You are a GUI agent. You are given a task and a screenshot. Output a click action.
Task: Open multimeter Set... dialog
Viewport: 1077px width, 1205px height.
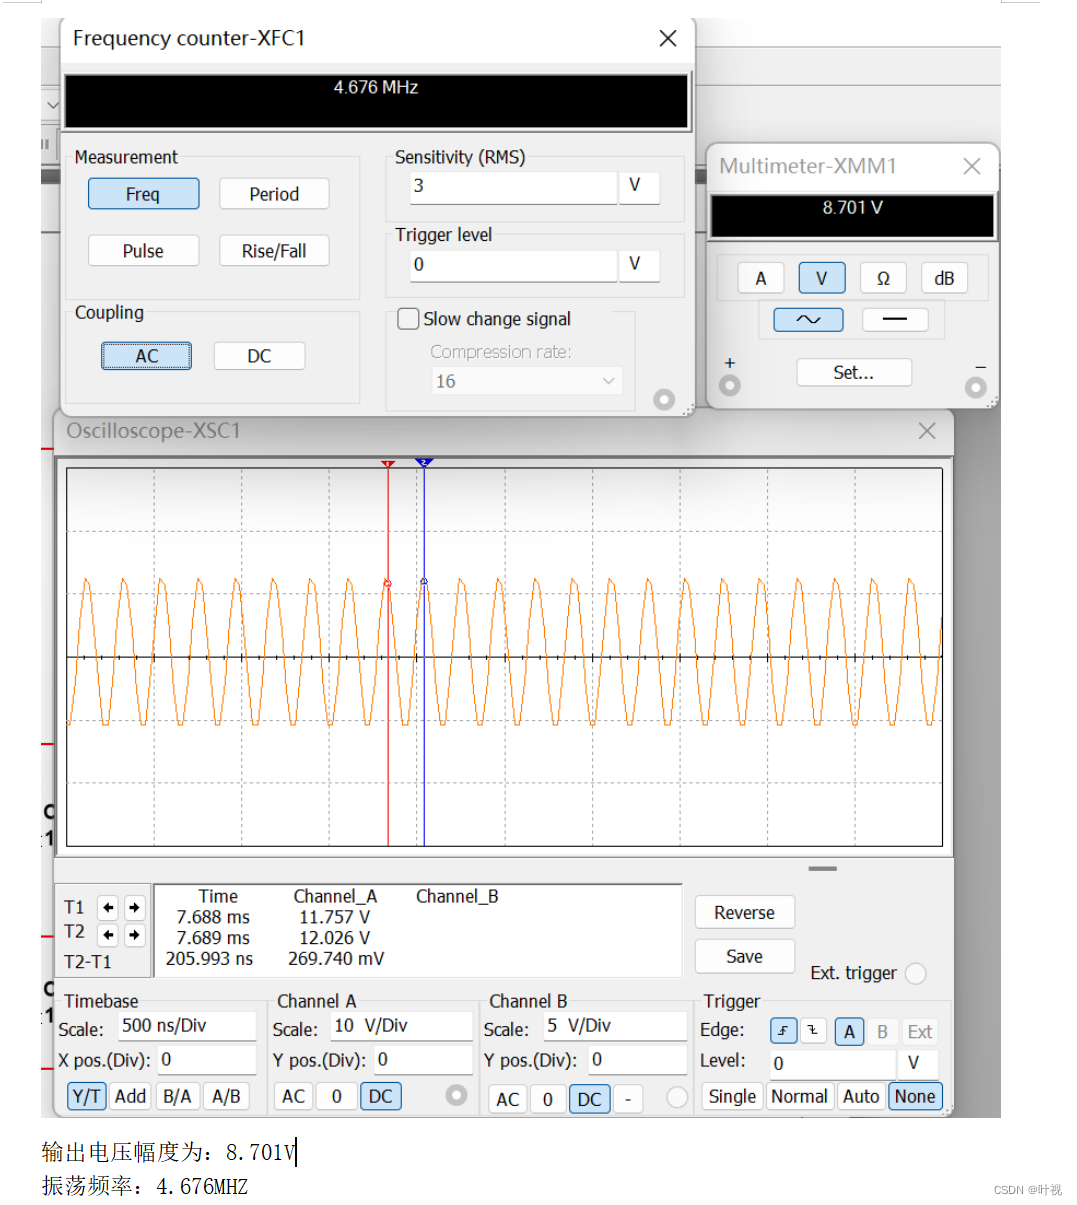click(854, 372)
